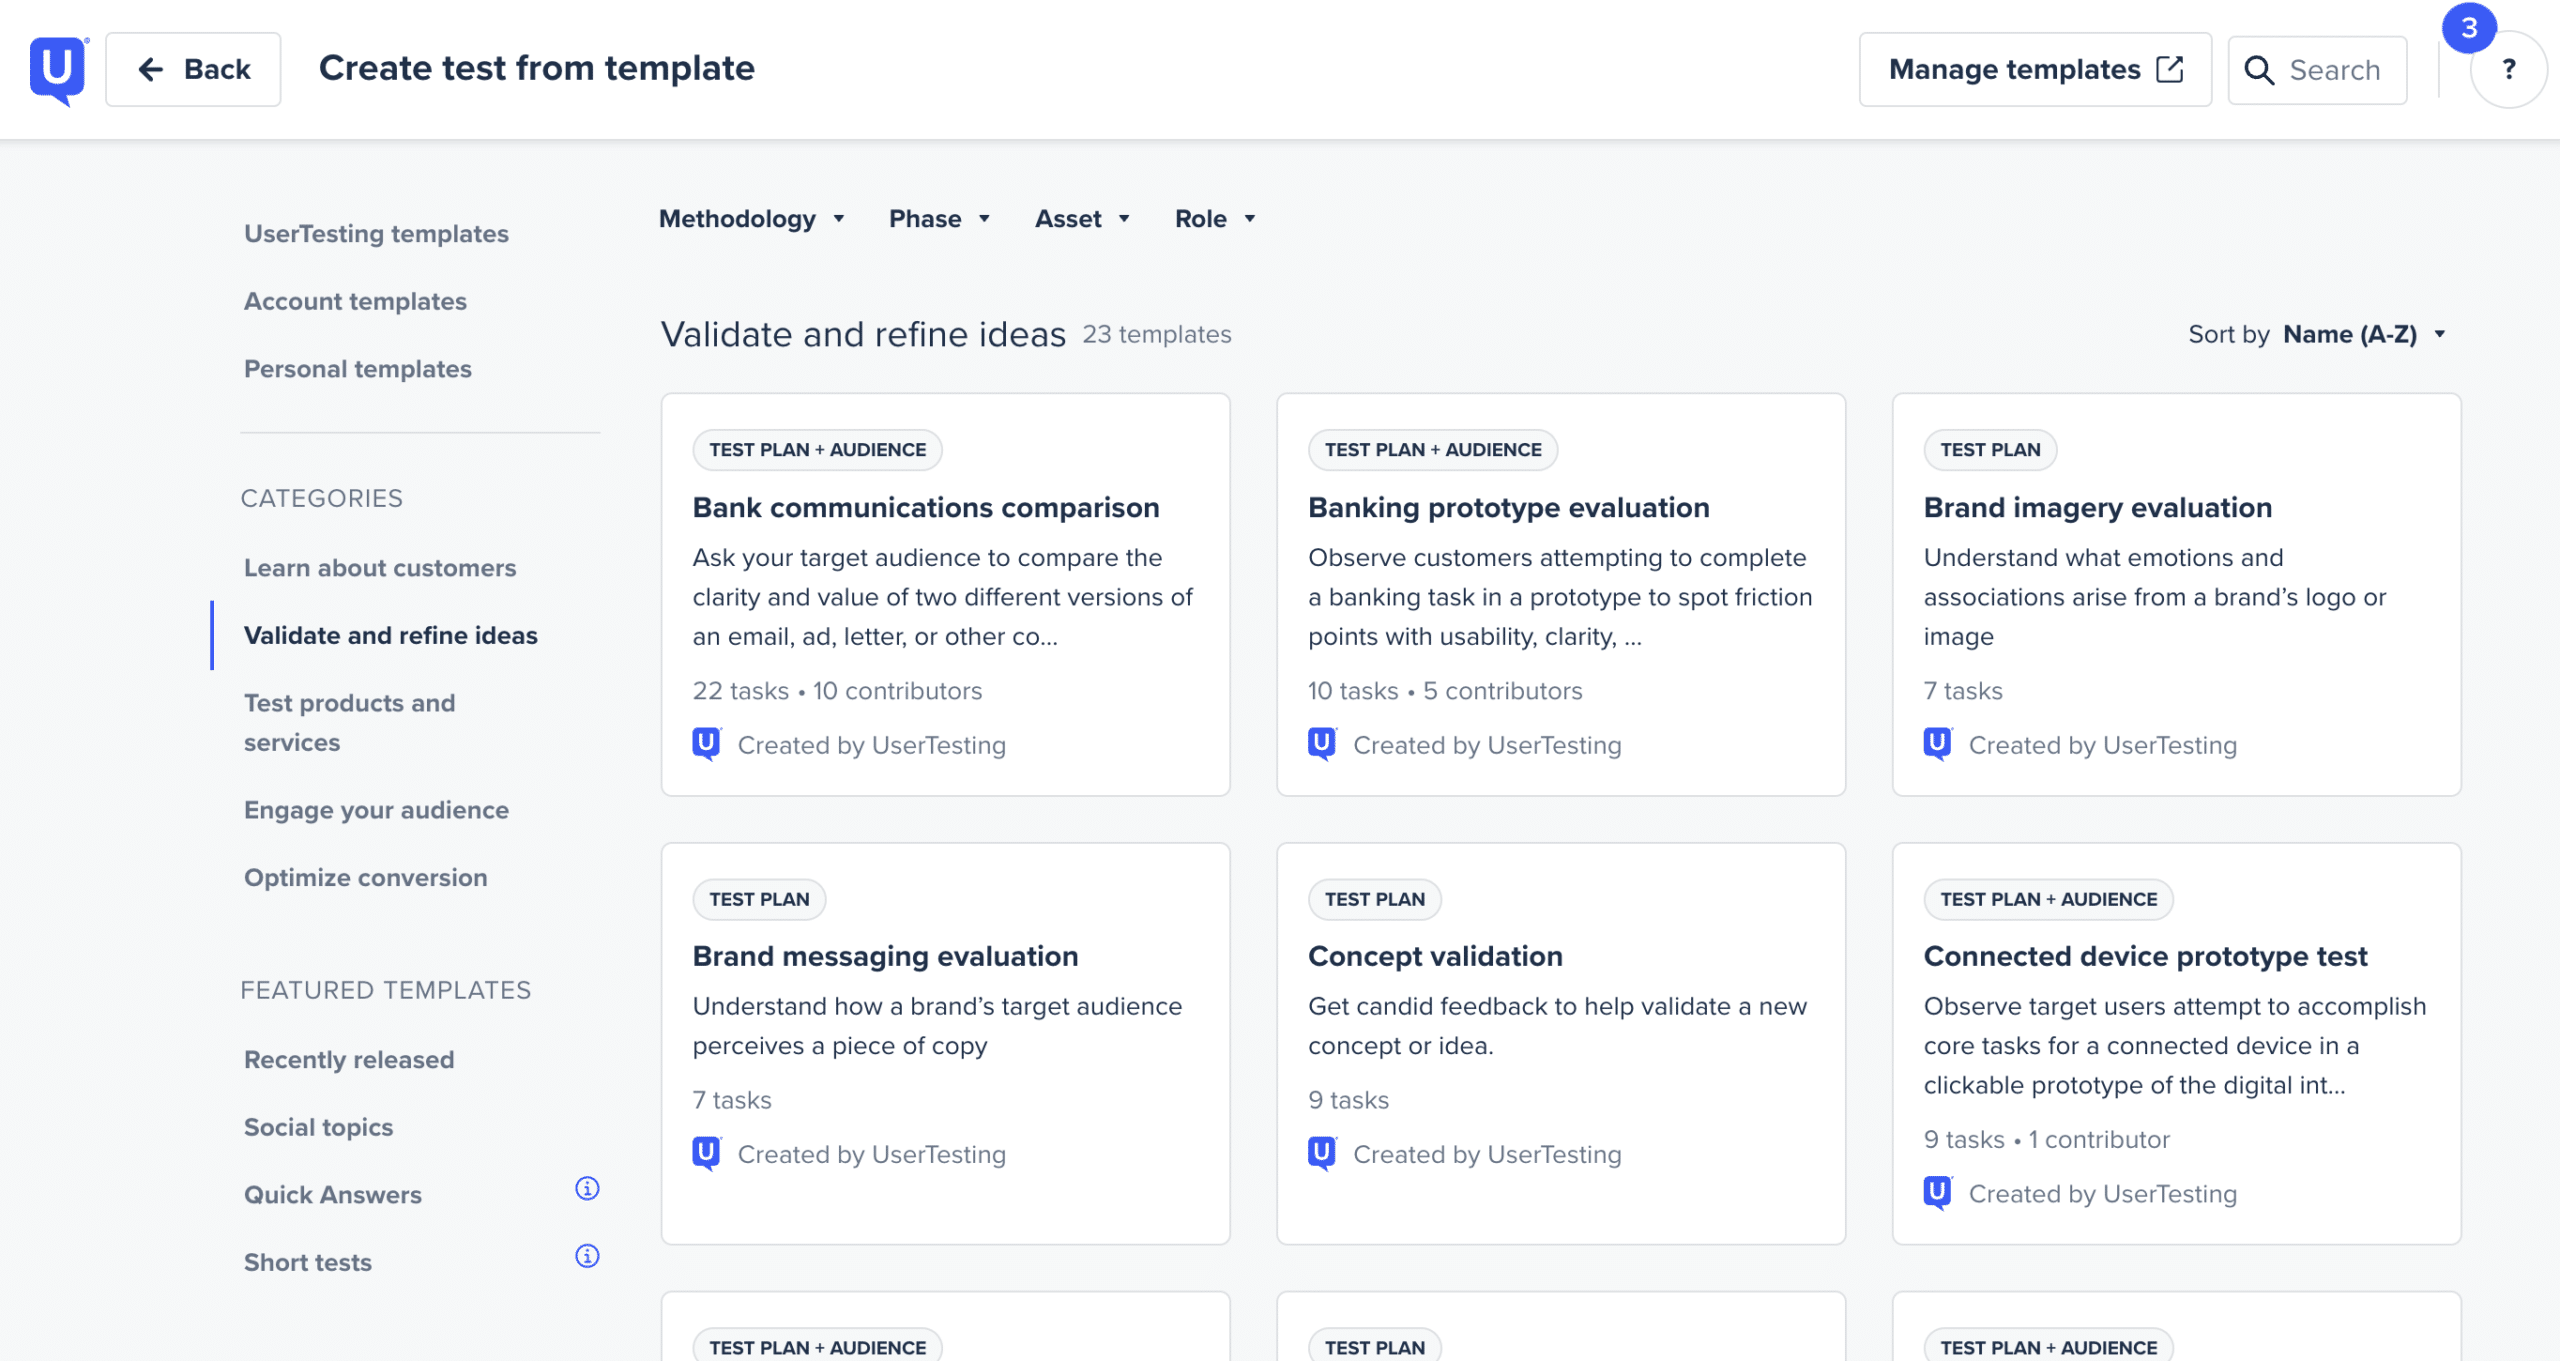The width and height of the screenshot is (2560, 1361).
Task: Switch to Account templates
Action: 355,301
